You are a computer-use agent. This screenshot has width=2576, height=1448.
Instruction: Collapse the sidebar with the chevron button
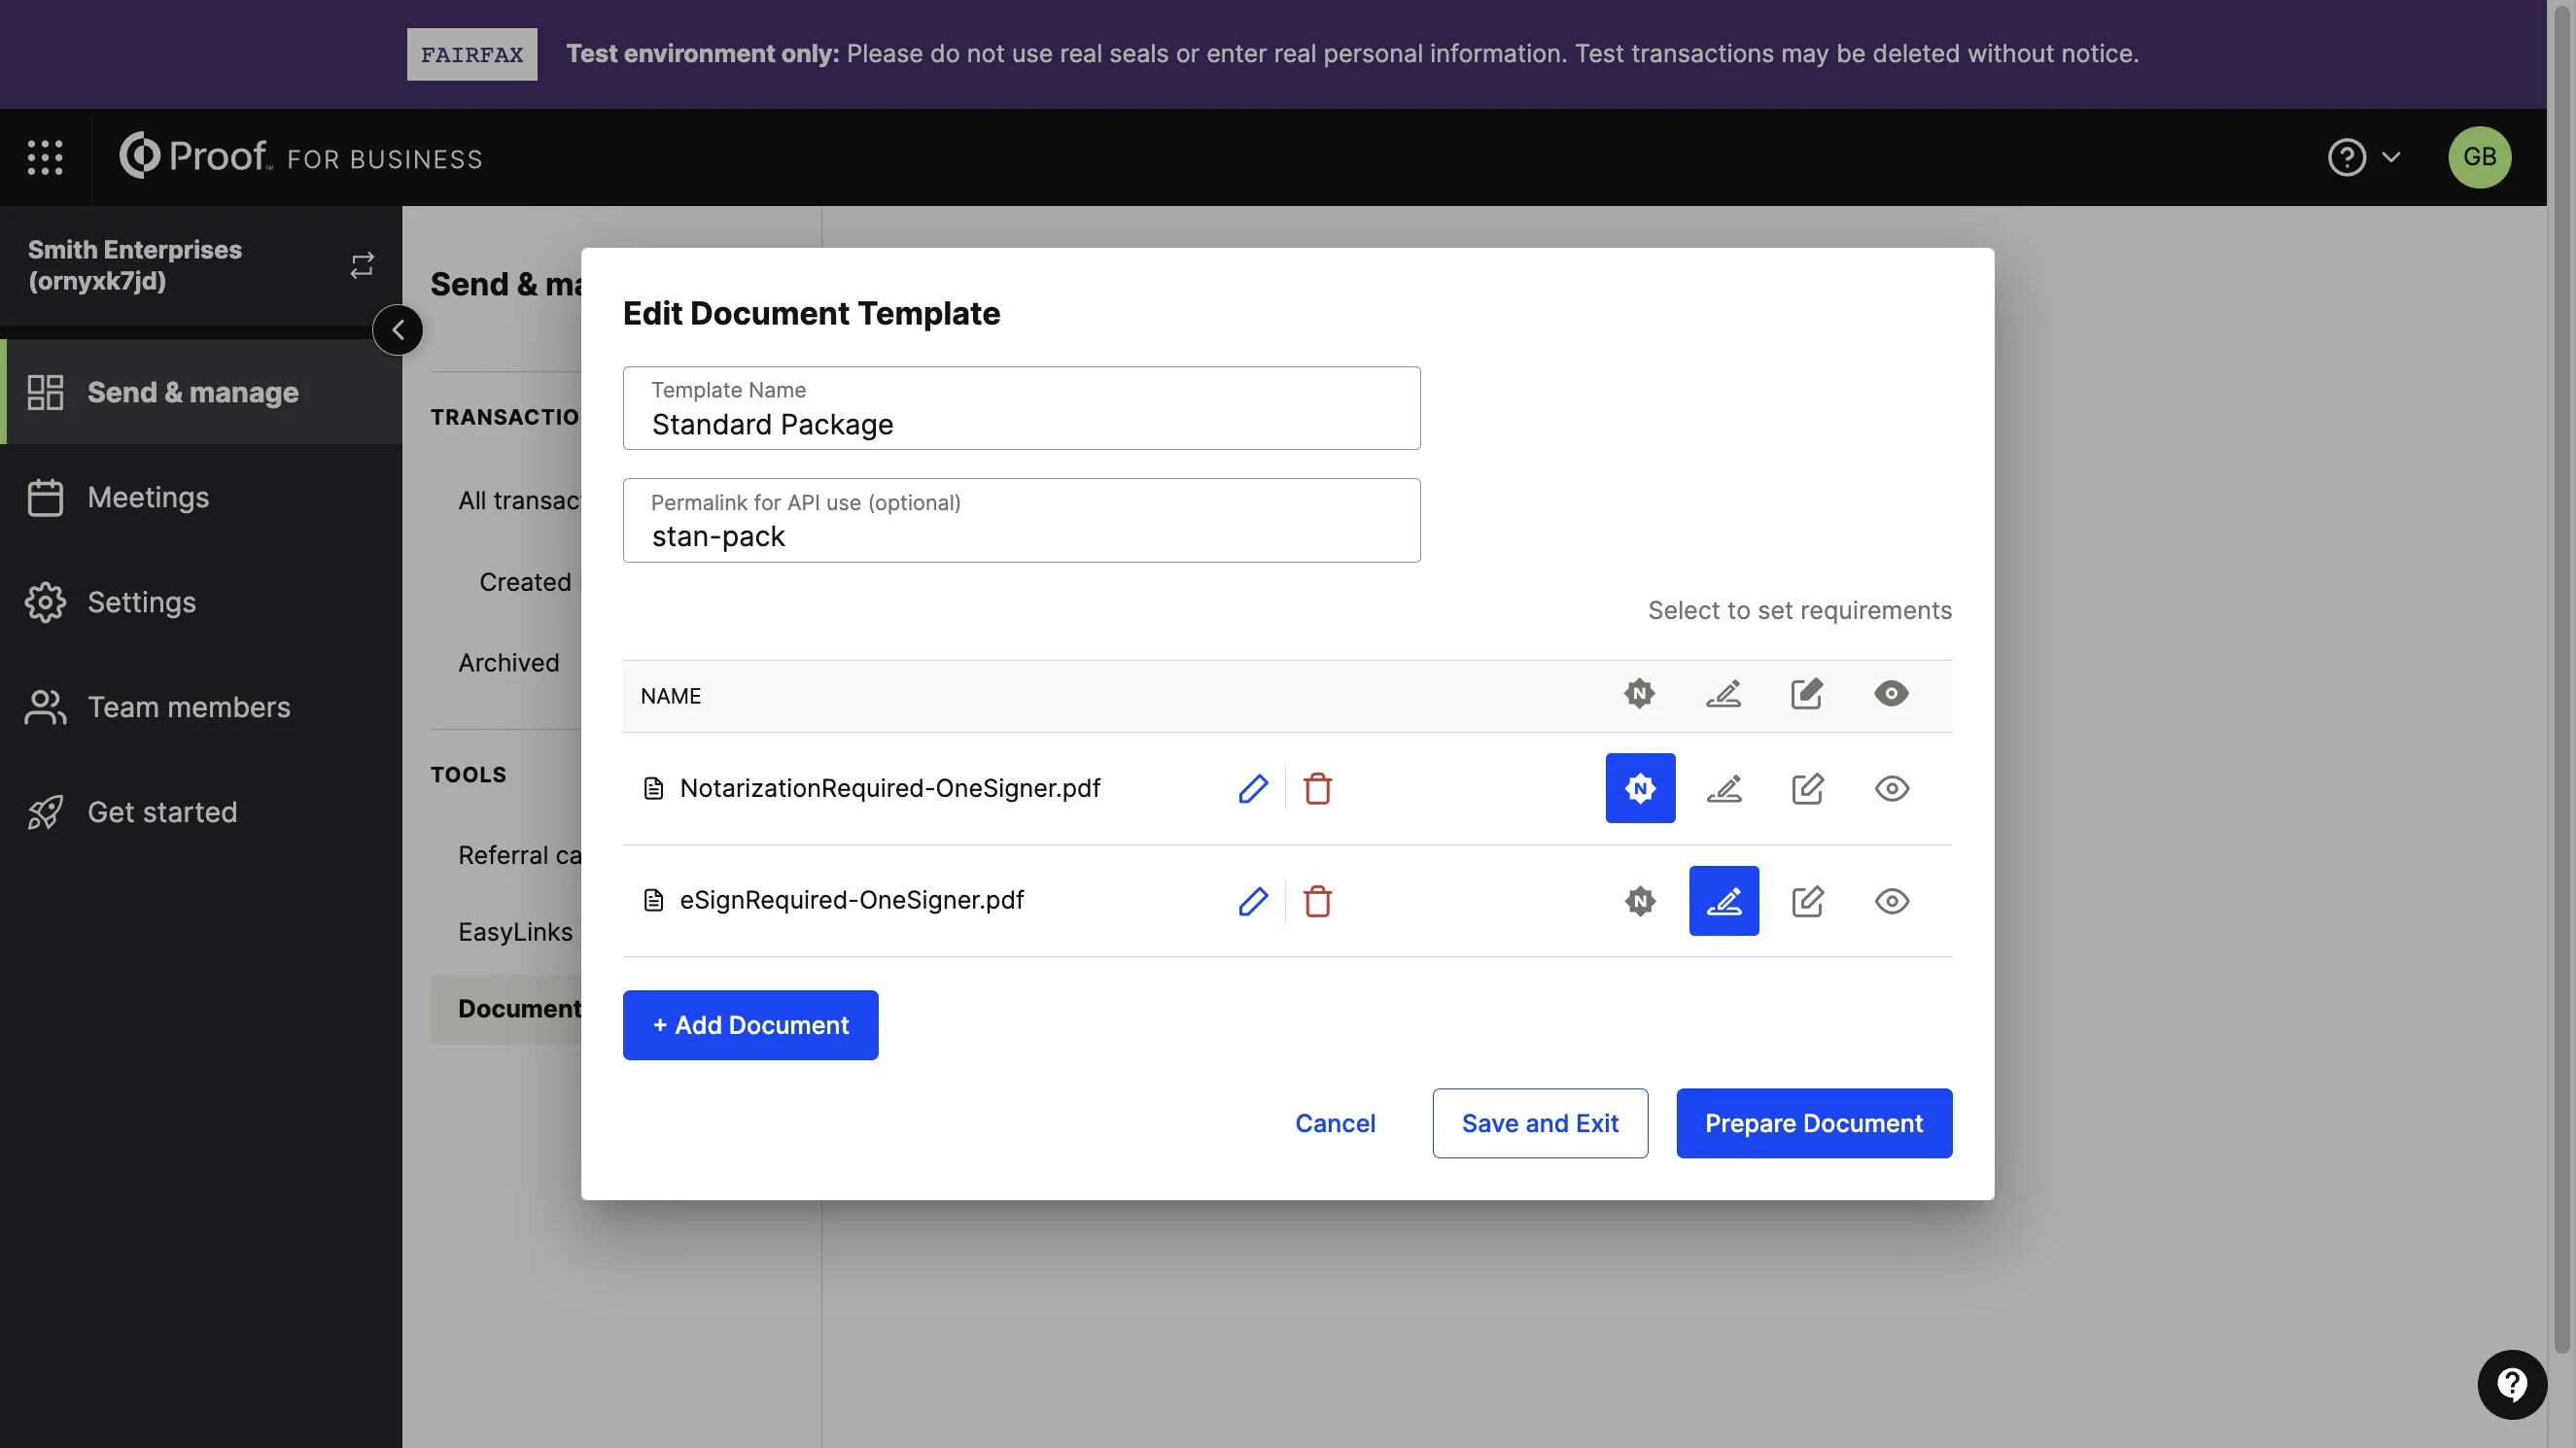point(398,330)
